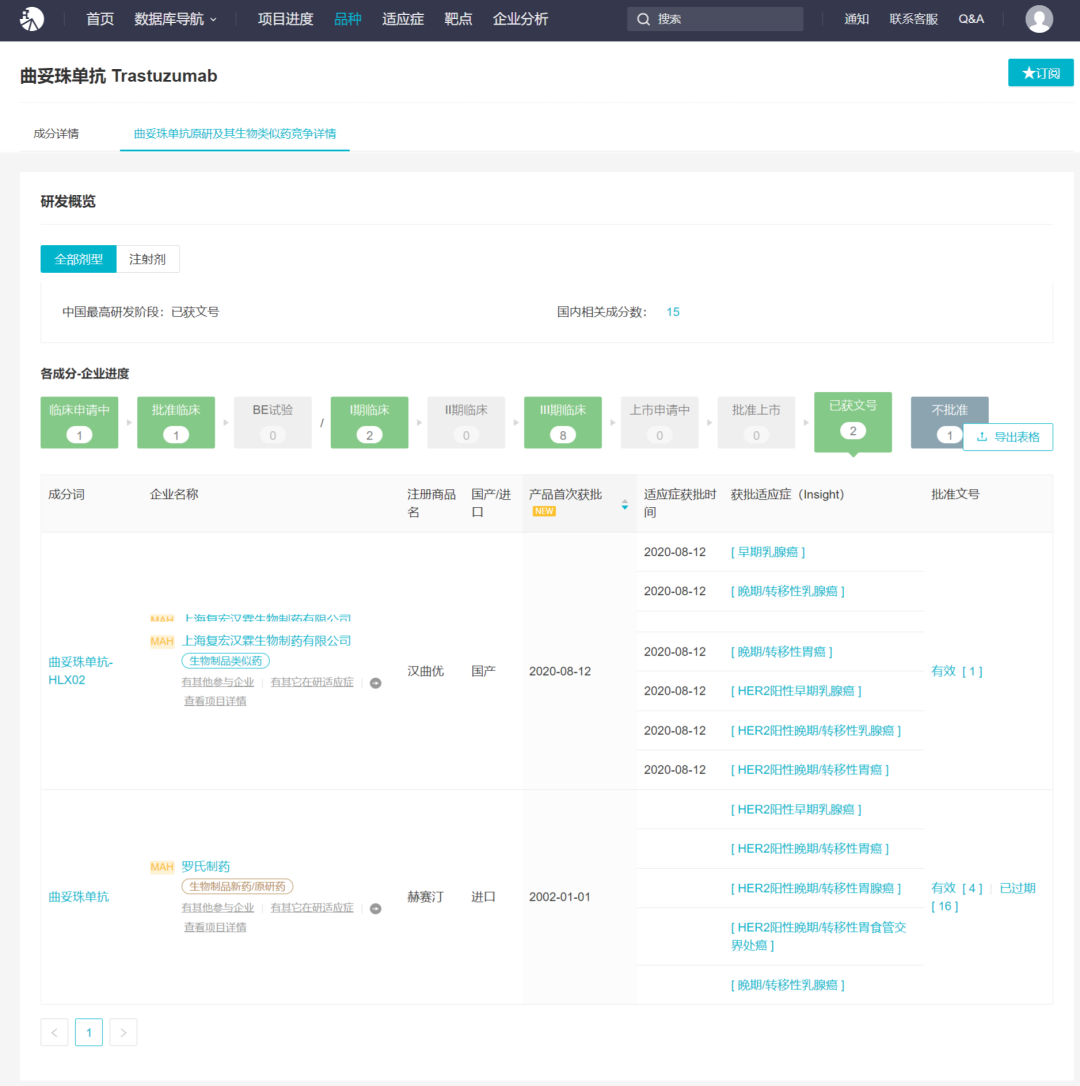Open the 曲妥珠单抗-HLX02 ingredient link

(80, 671)
